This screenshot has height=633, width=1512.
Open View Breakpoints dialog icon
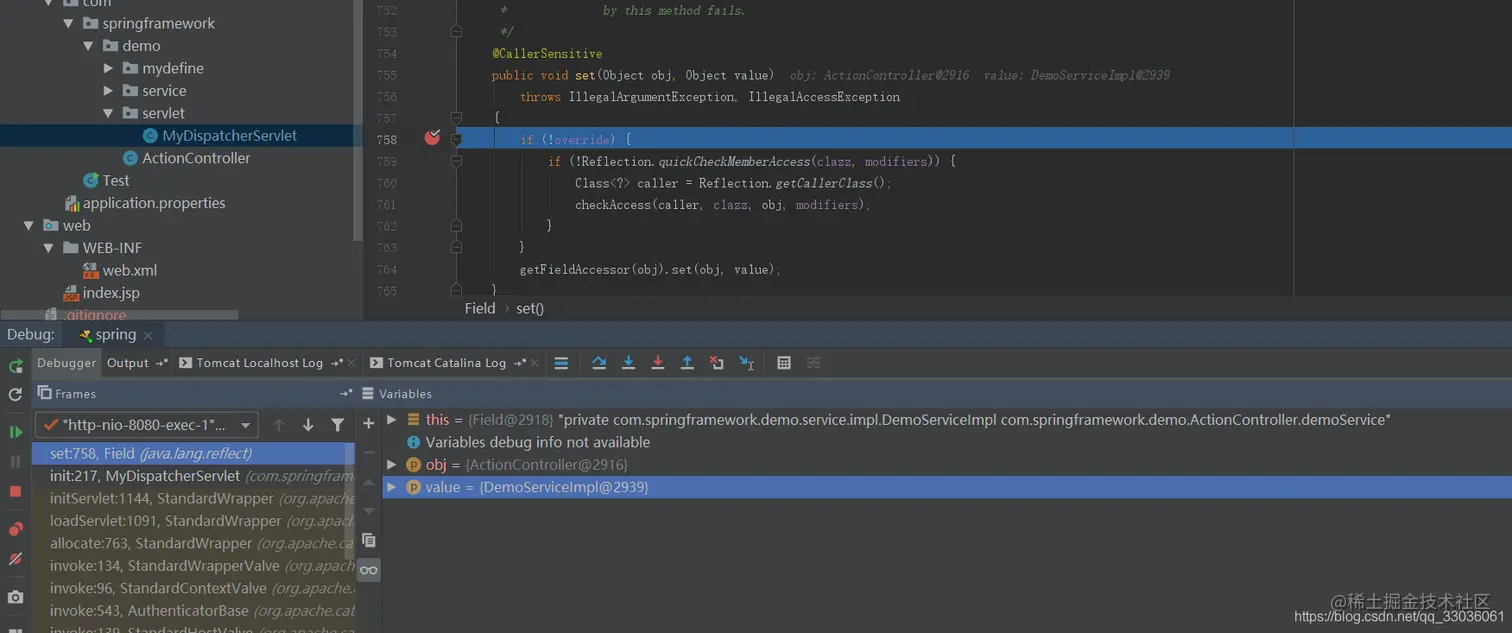point(15,529)
